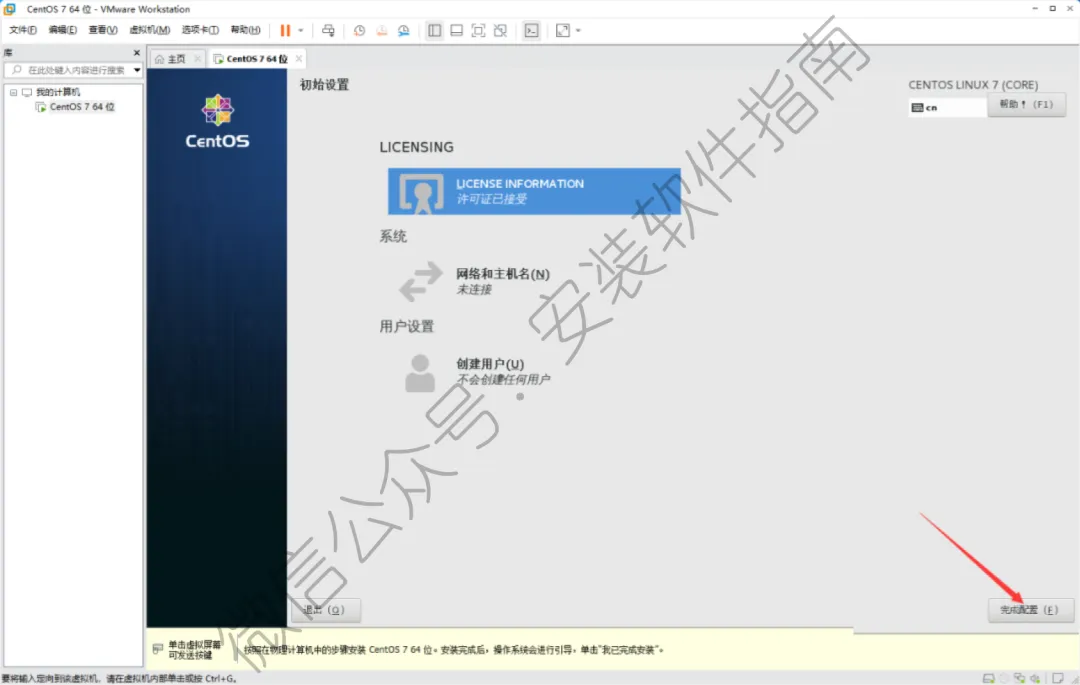Click the network arrows icon
This screenshot has height=685, width=1080.
(421, 281)
